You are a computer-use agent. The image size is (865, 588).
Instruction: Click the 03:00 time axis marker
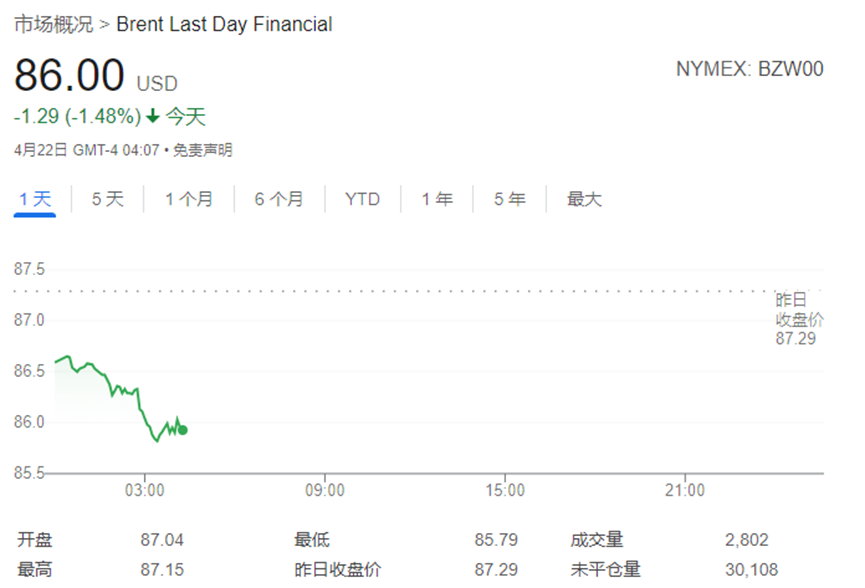[x=145, y=490]
